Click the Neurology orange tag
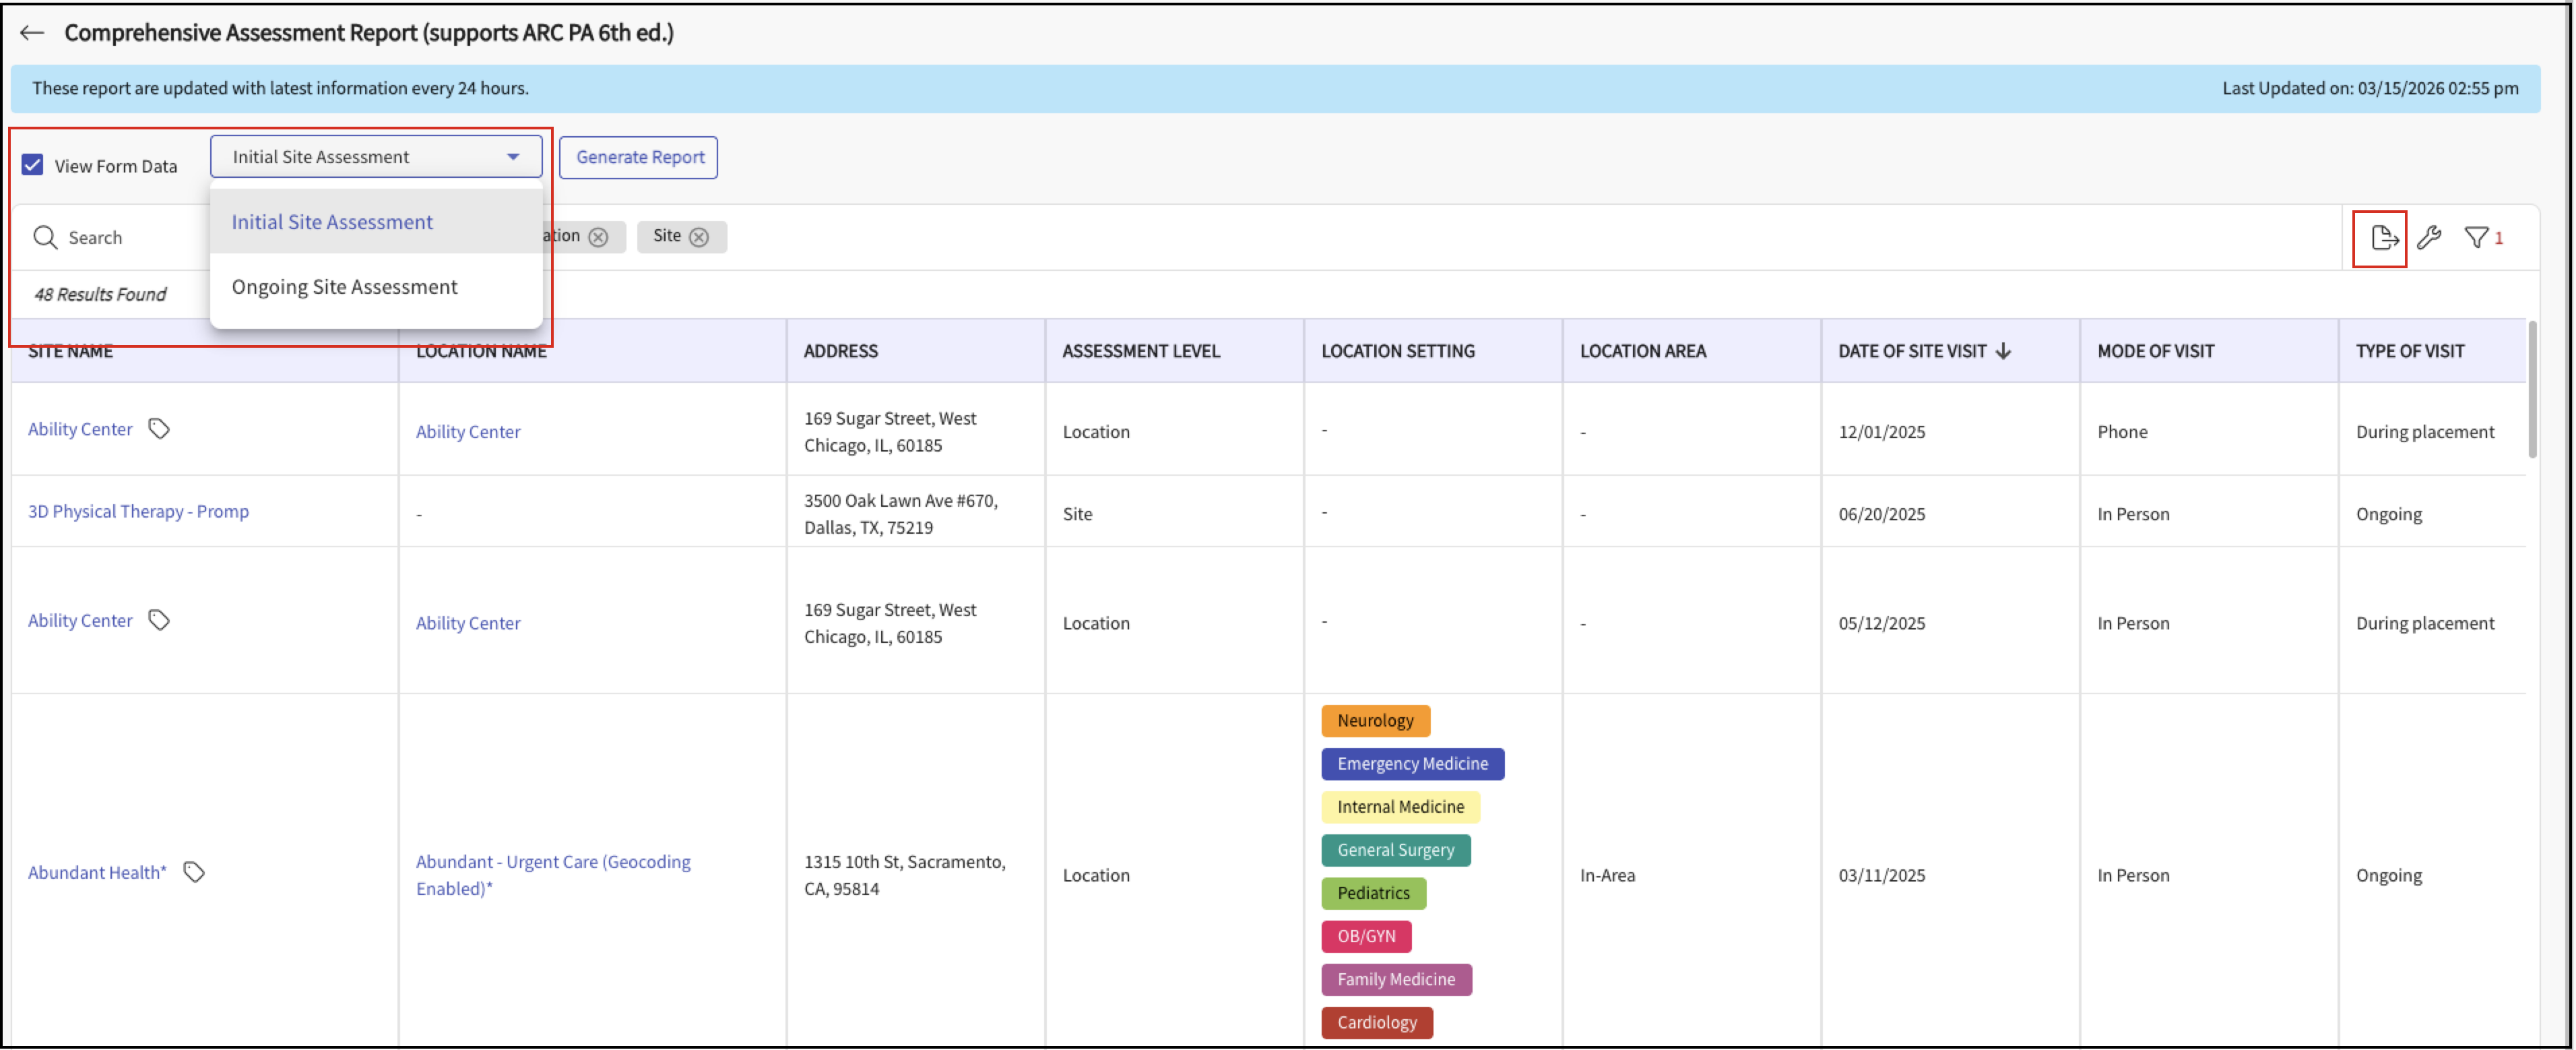This screenshot has width=2576, height=1050. (x=1375, y=721)
